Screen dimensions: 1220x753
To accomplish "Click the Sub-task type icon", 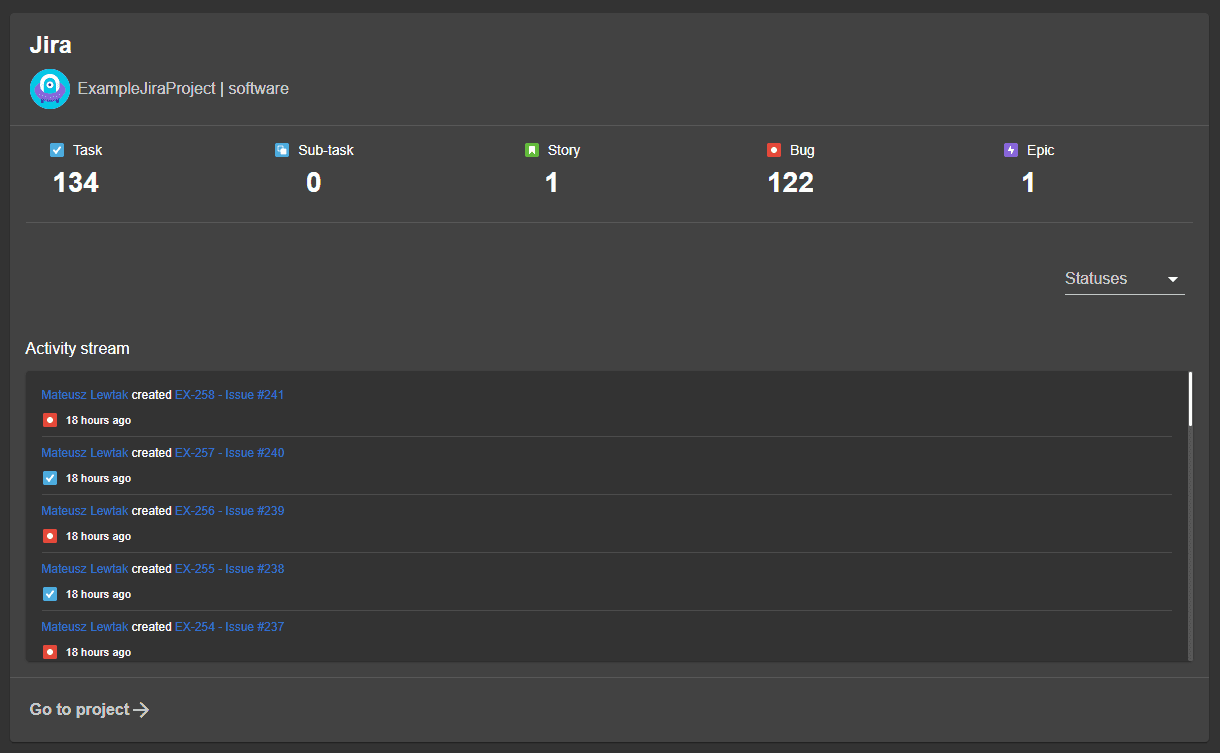I will tap(282, 150).
